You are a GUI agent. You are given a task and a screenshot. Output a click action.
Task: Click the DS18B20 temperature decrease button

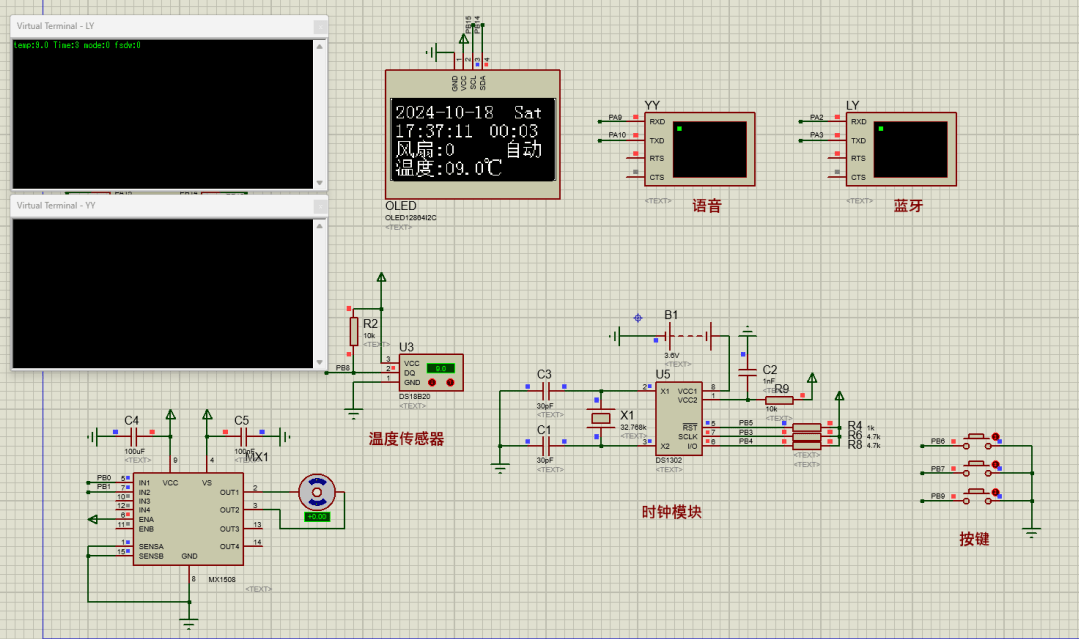[x=430, y=383]
